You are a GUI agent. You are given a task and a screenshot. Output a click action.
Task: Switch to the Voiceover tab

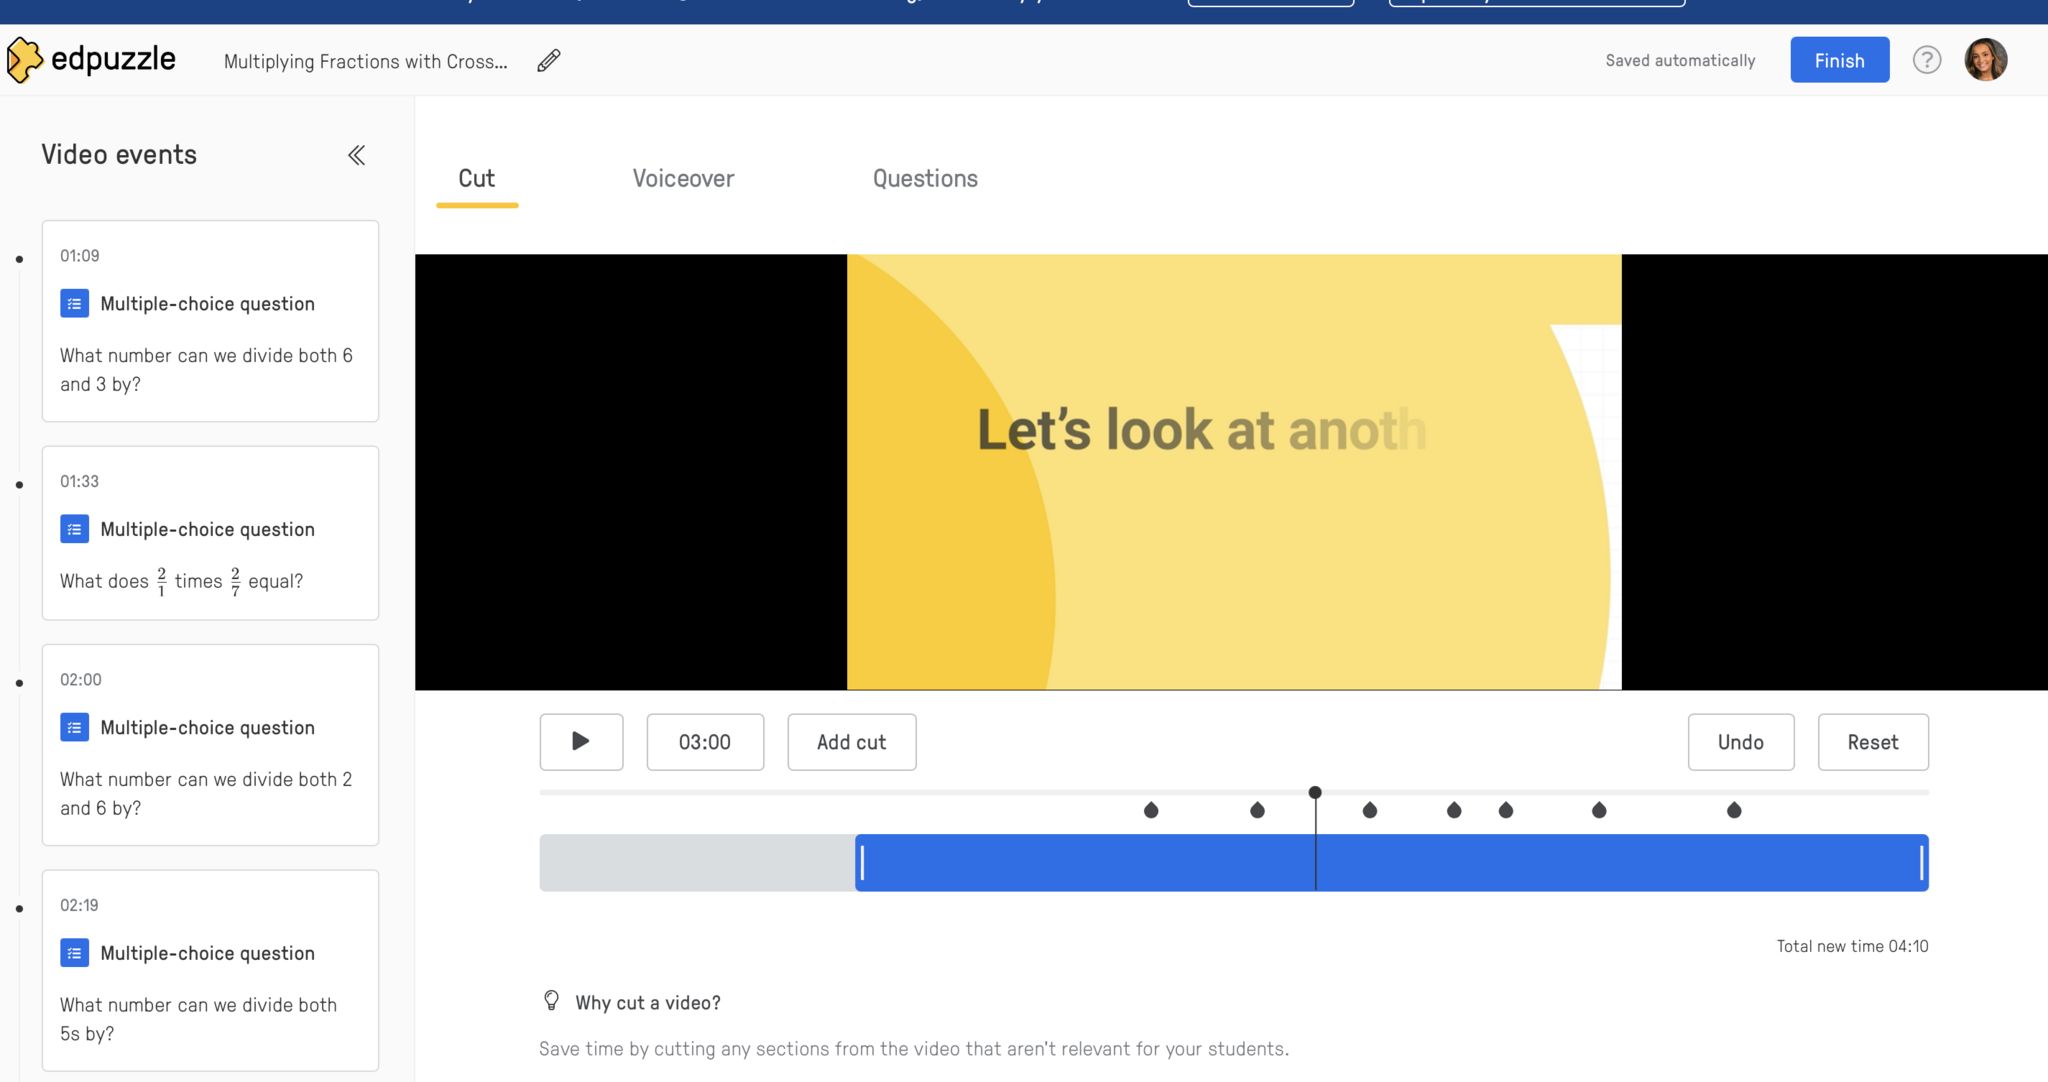[683, 179]
